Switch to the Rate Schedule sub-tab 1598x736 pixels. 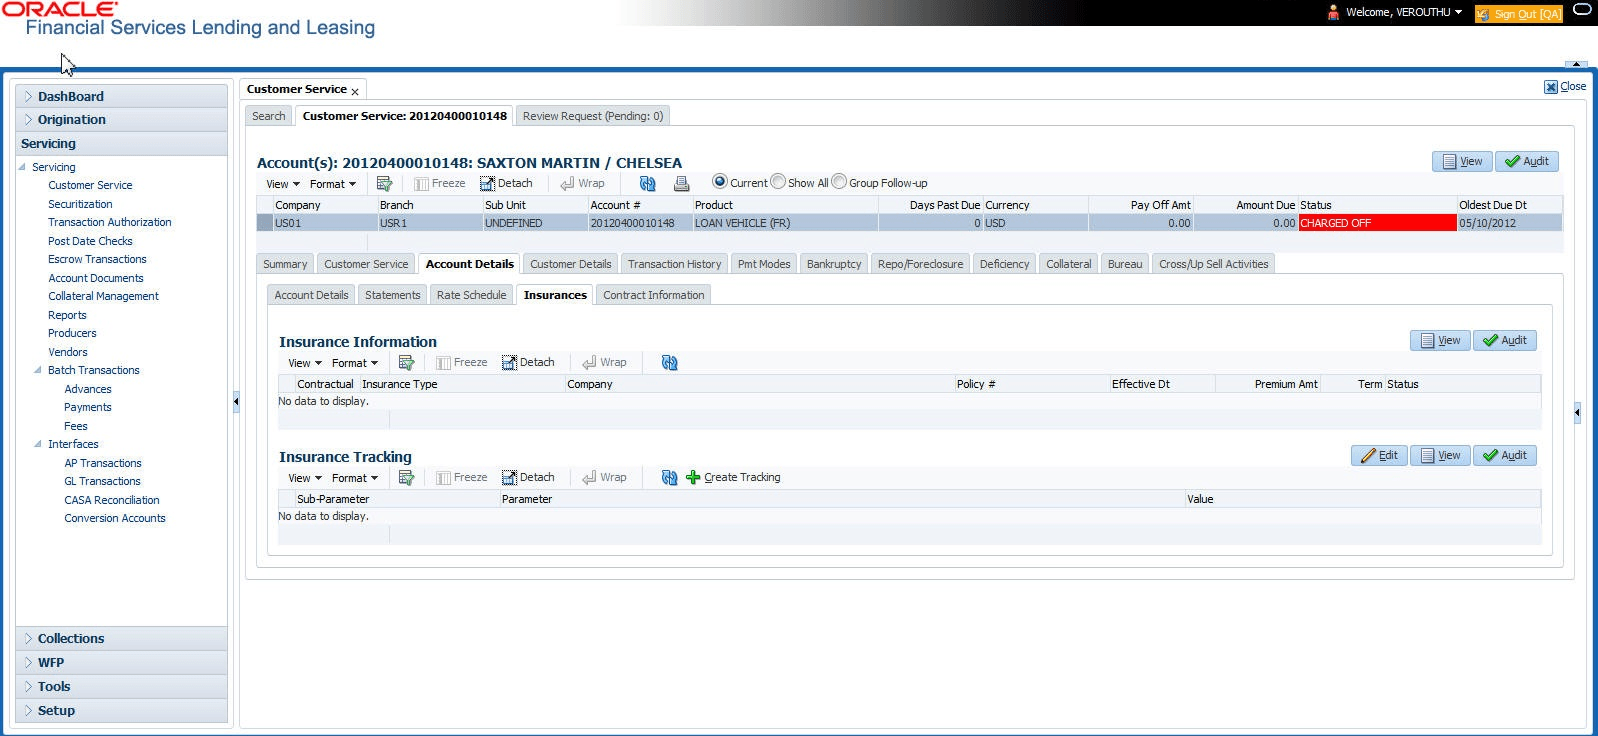pyautogui.click(x=472, y=295)
